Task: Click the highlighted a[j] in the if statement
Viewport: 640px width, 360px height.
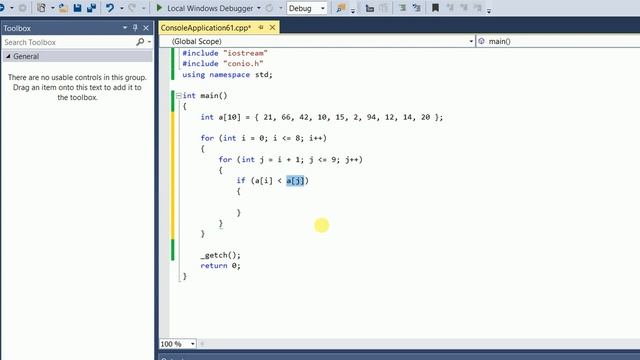Action: [296, 180]
